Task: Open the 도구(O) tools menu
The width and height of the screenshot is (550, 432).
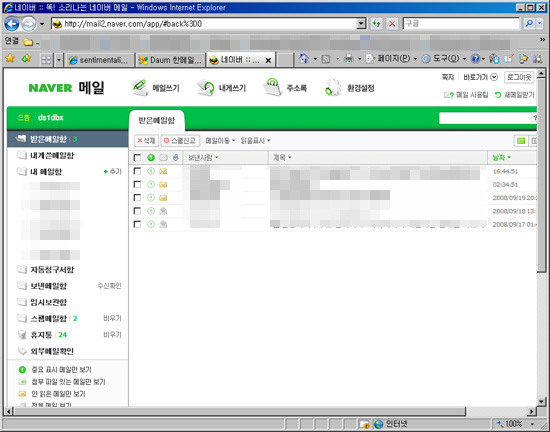Action: 444,59
